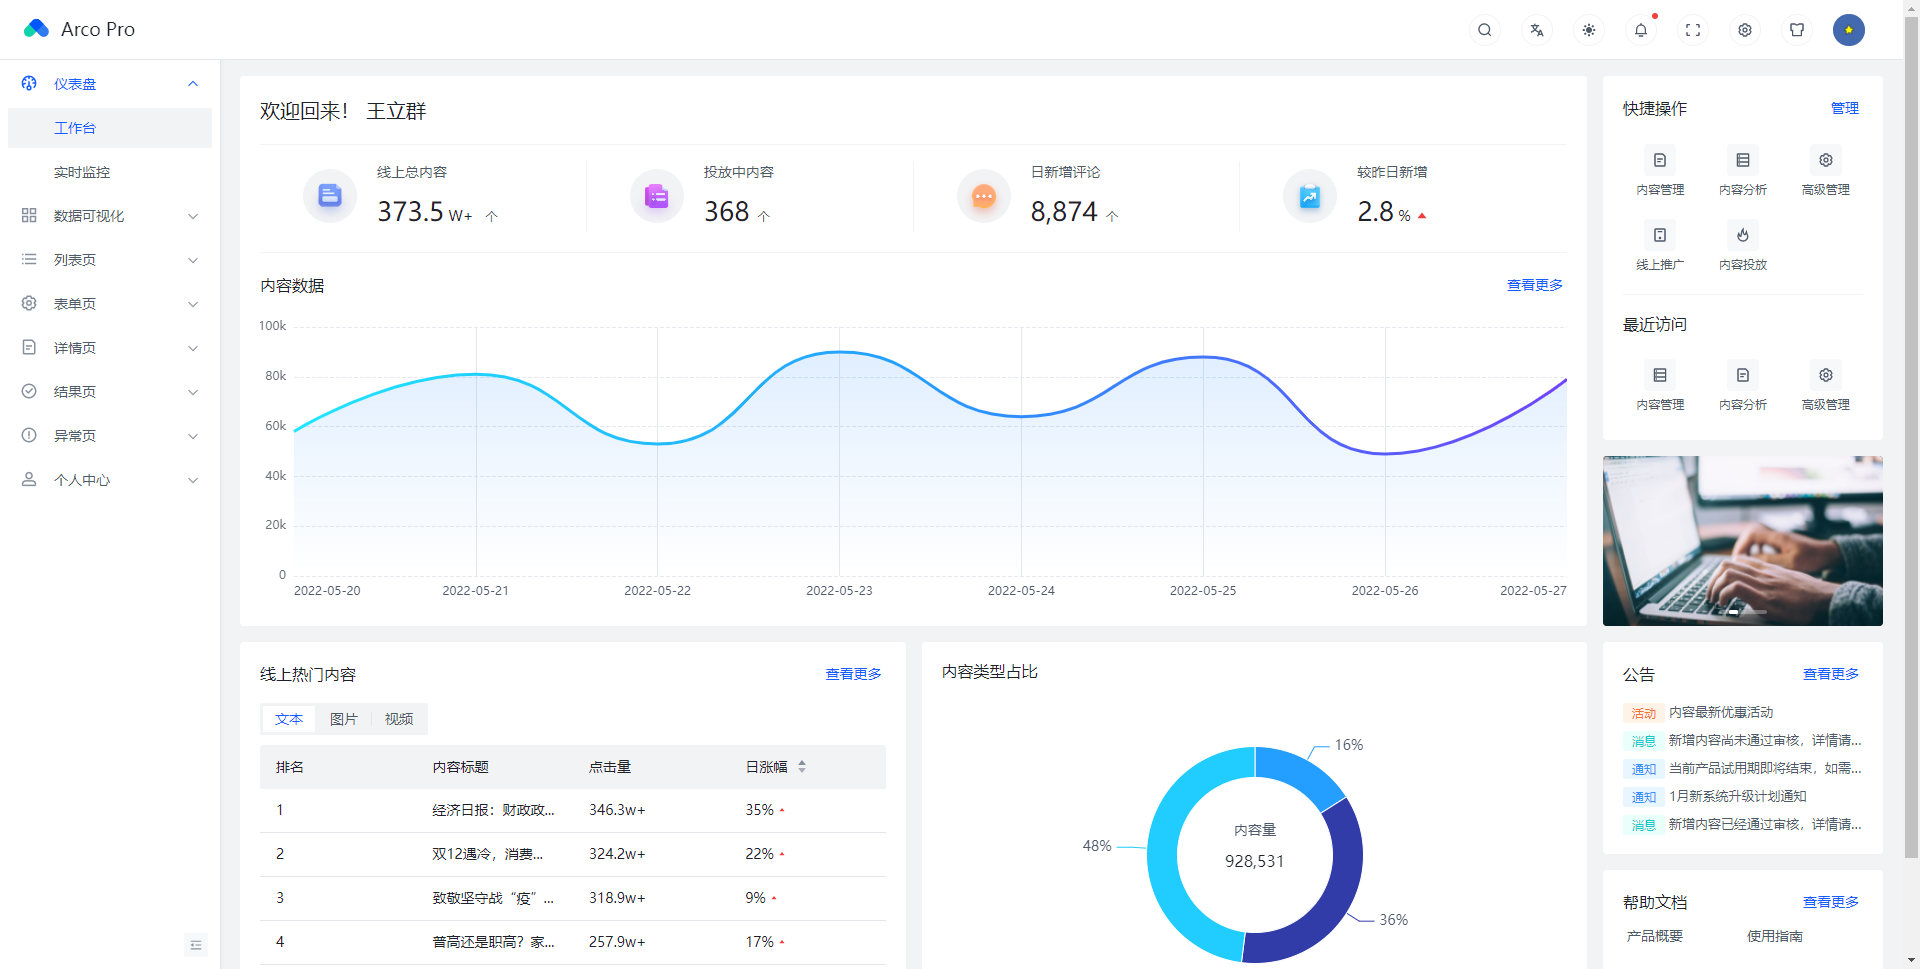Viewport: 1920px width, 969px height.
Task: Expand the 列表页 sidebar menu
Action: pyautogui.click(x=110, y=260)
